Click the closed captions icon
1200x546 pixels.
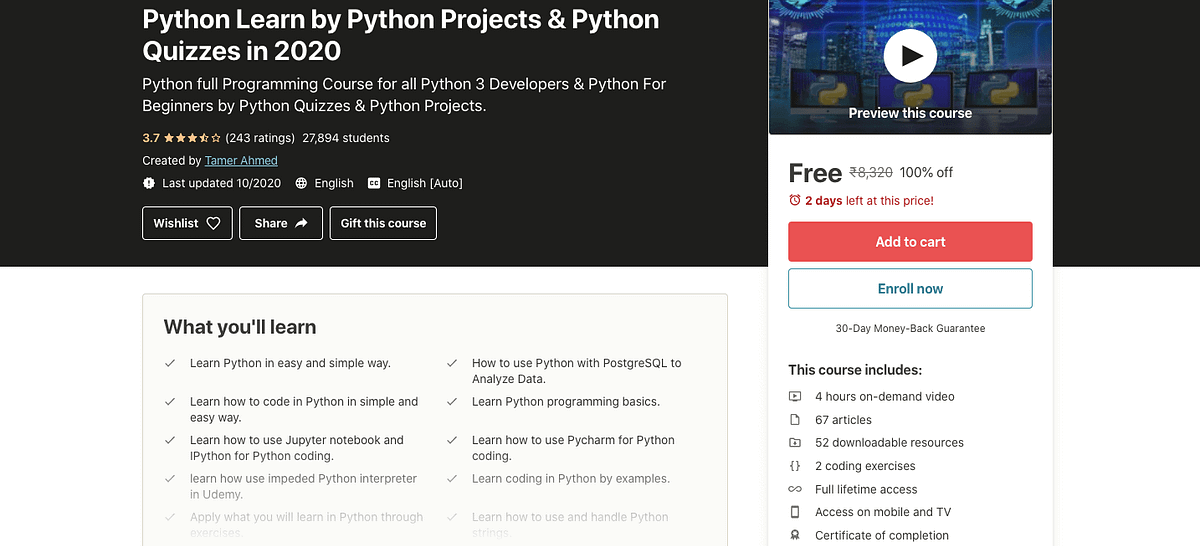coord(374,183)
